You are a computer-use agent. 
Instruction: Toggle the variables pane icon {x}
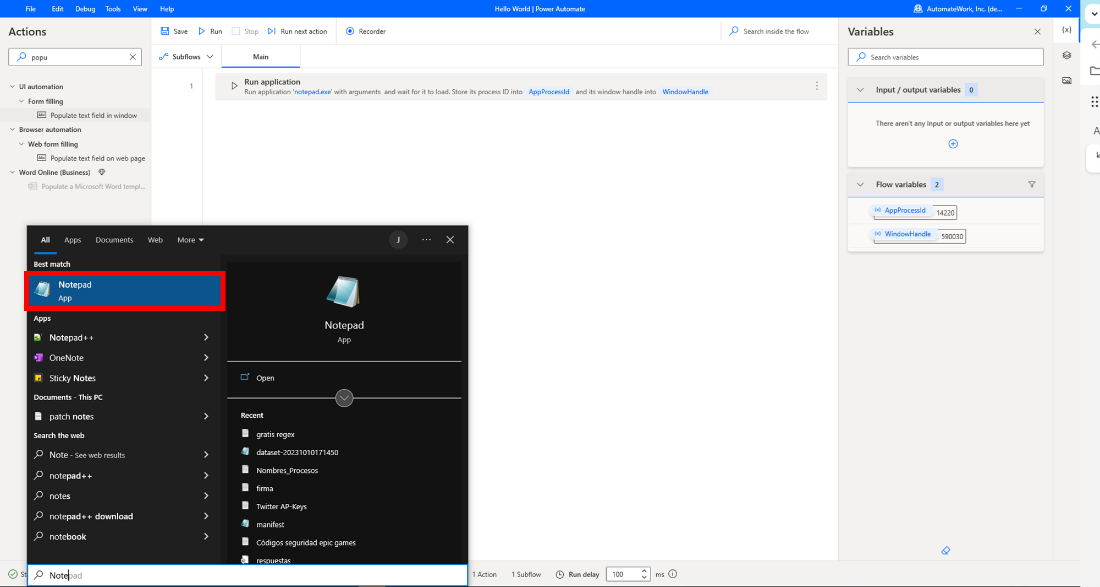1066,29
